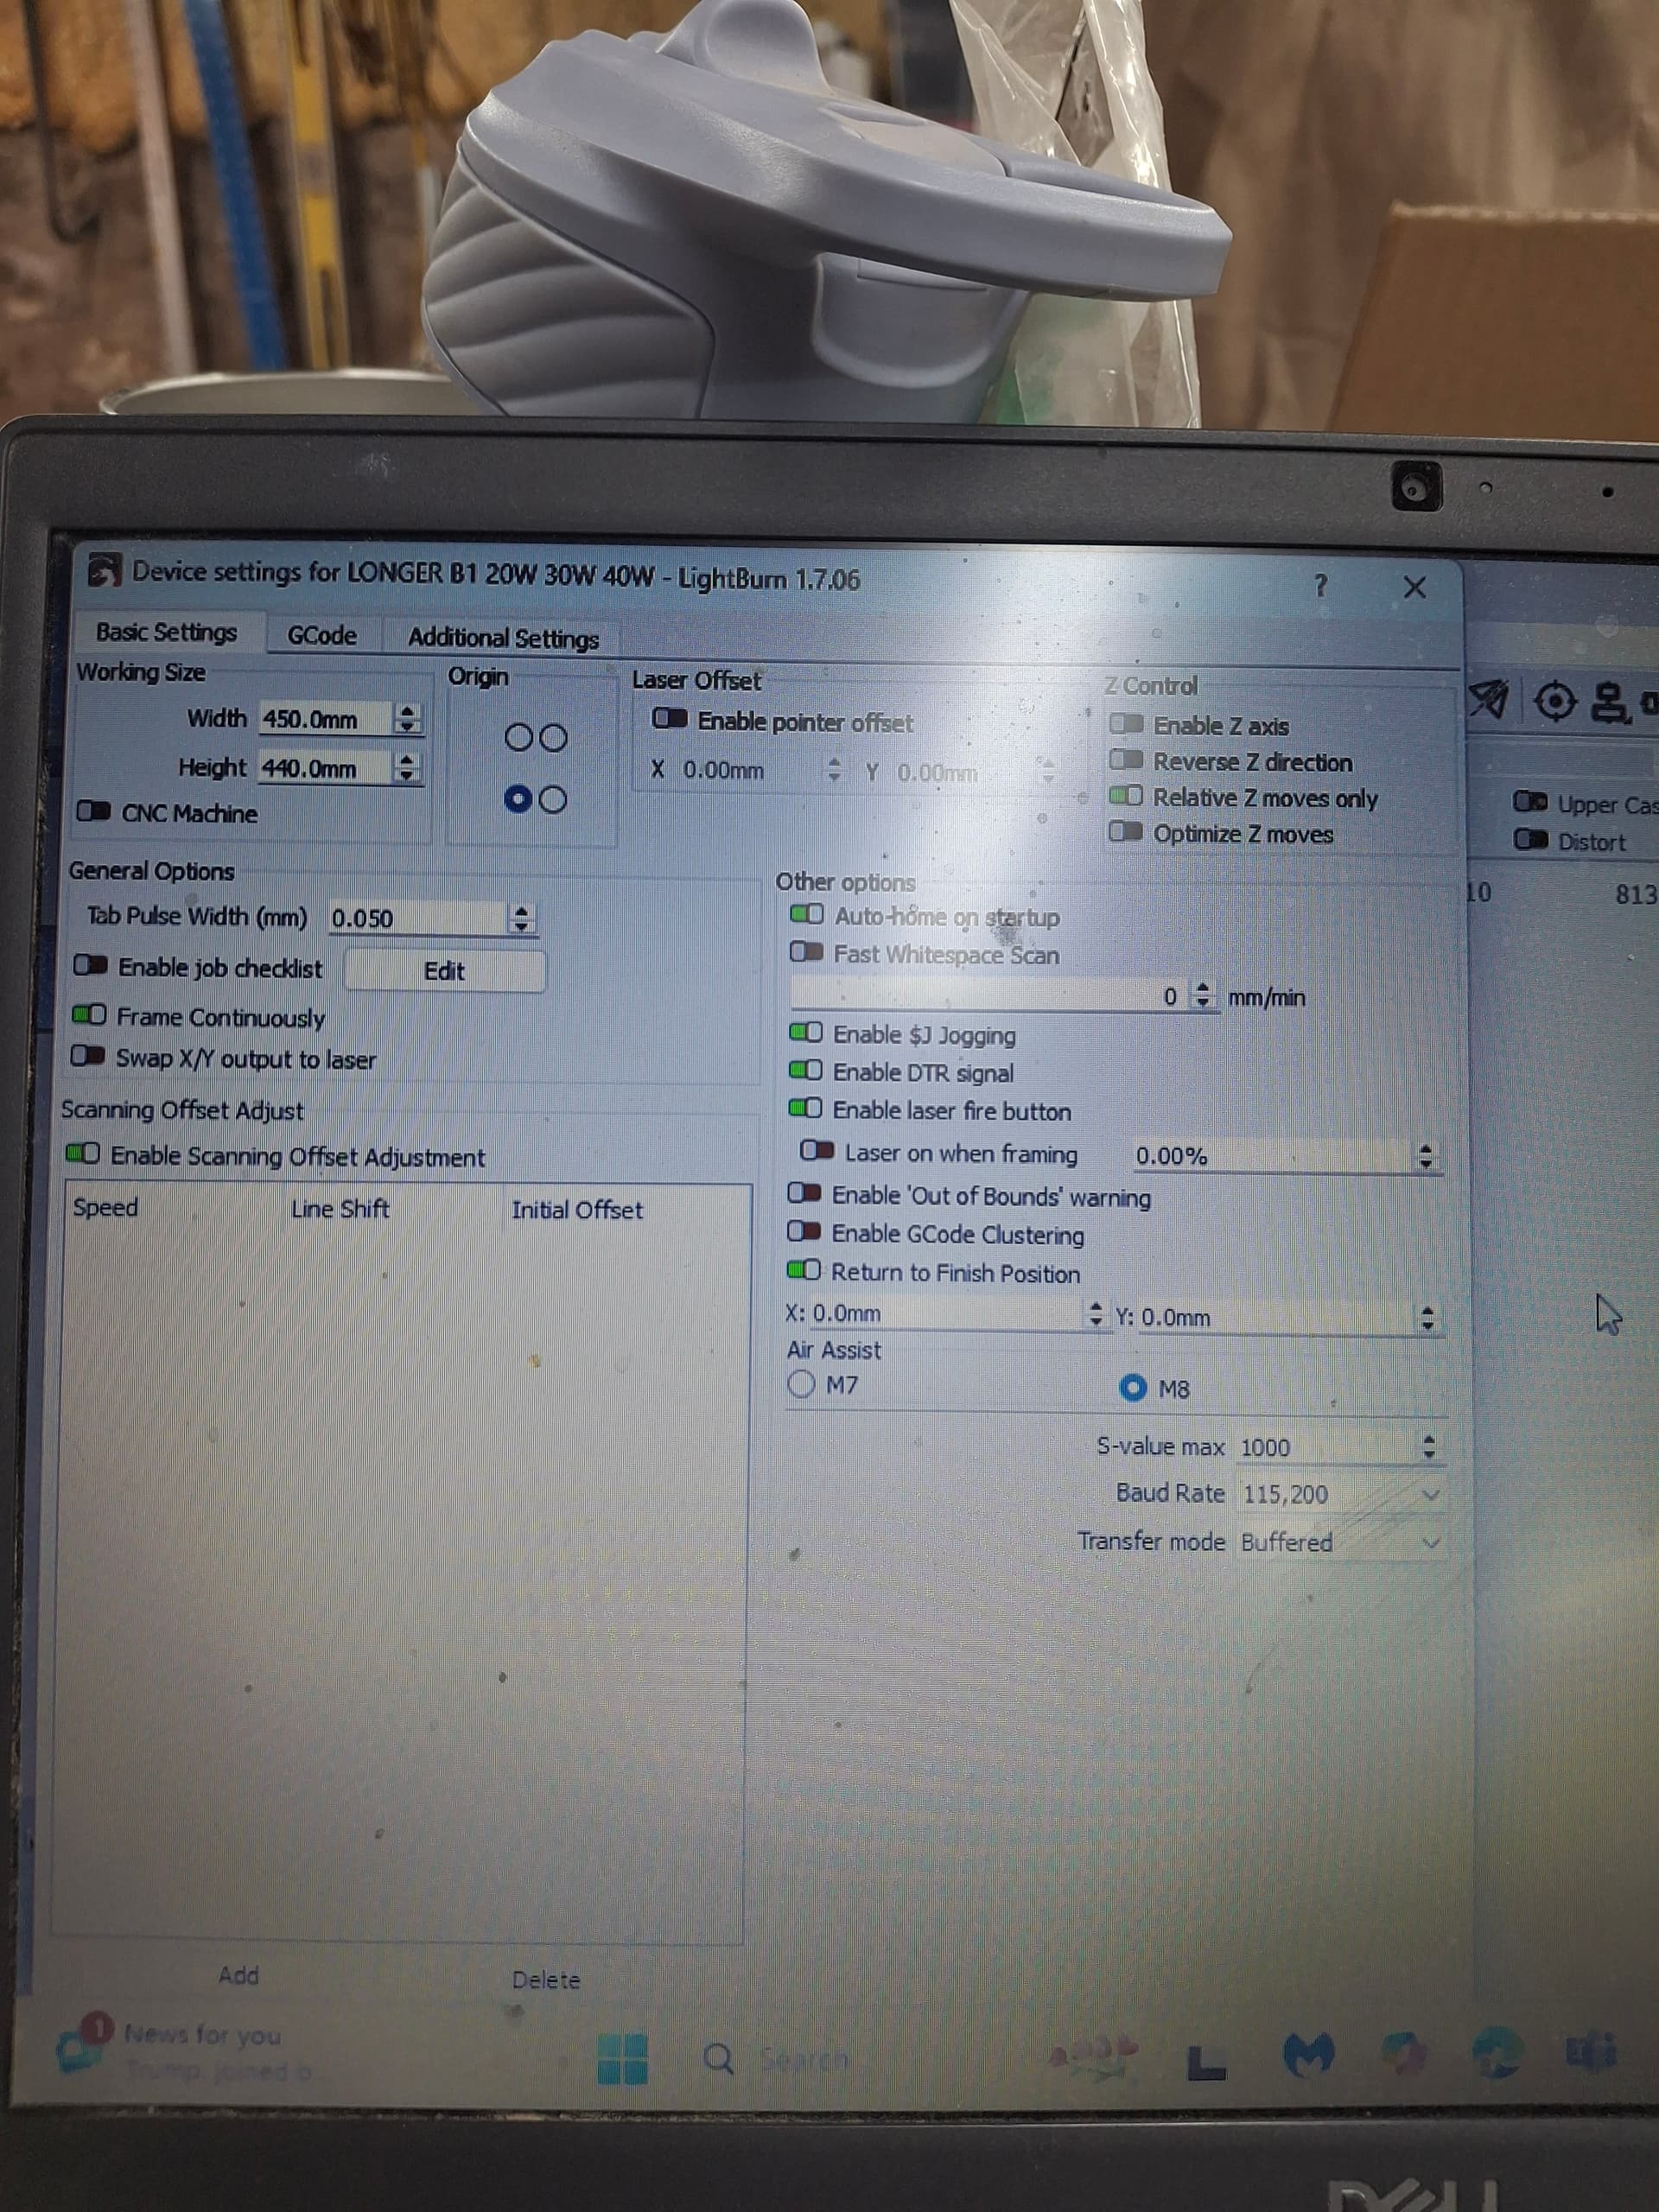Click the taskbar search magnifier icon
Image resolution: width=1659 pixels, height=2212 pixels.
[718, 2058]
